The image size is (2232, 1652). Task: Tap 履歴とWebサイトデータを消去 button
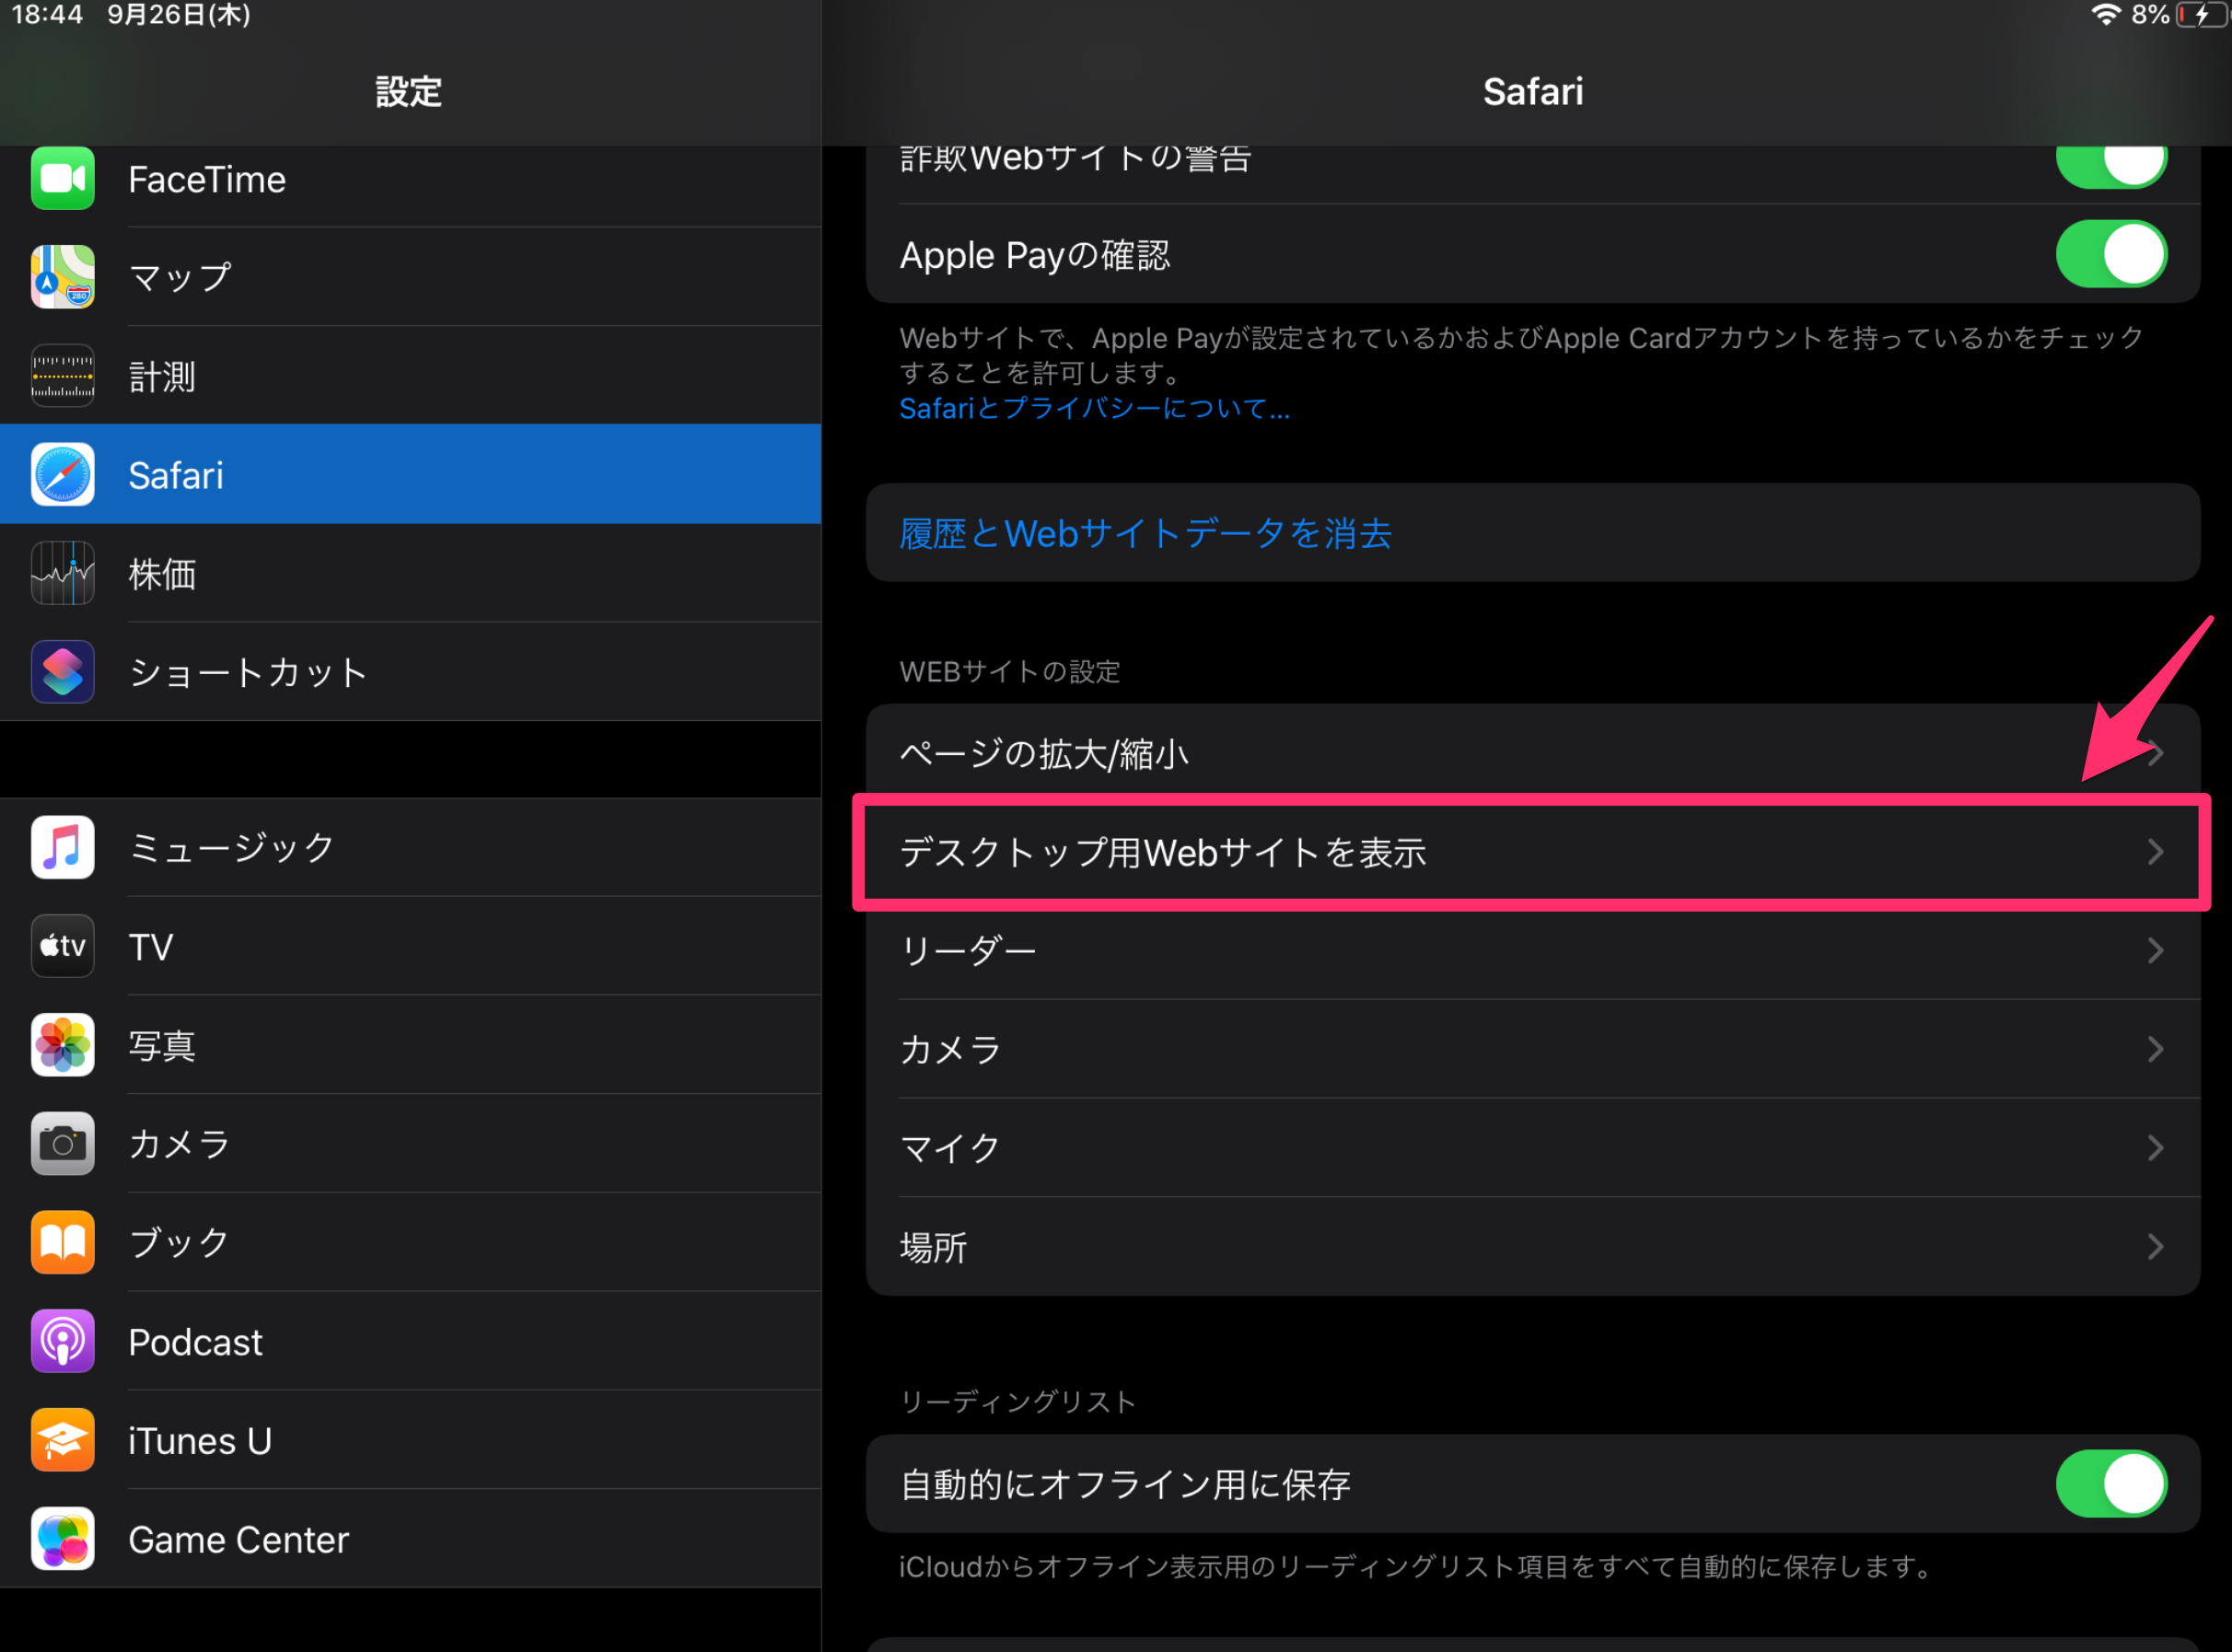click(x=1533, y=533)
